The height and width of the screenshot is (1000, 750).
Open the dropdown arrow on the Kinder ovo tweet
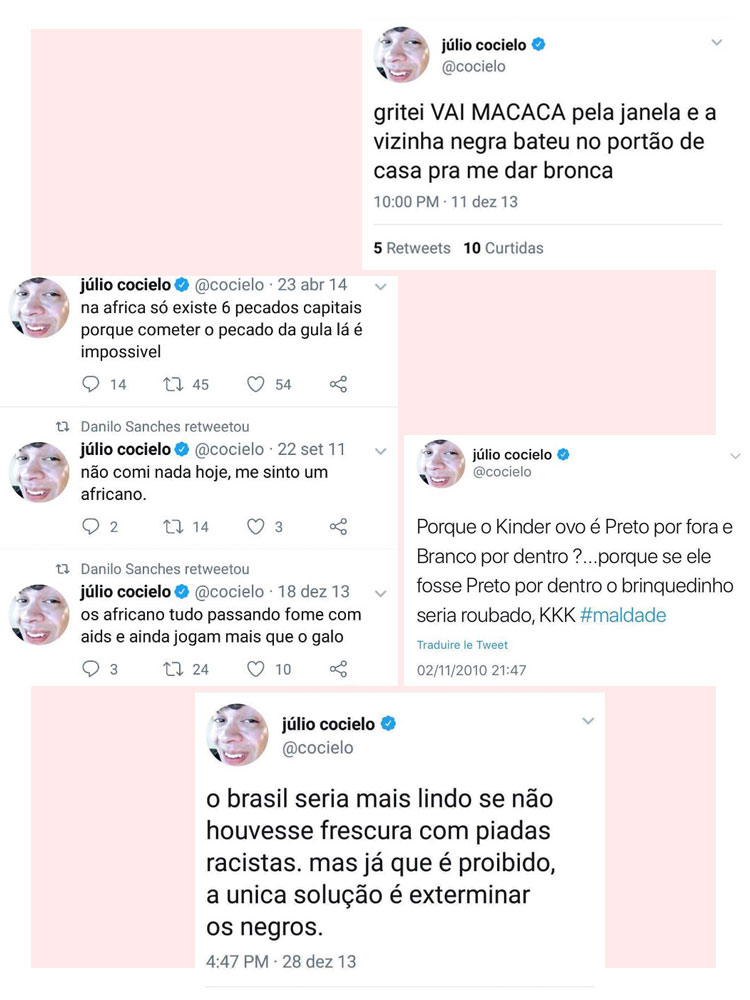[x=736, y=455]
